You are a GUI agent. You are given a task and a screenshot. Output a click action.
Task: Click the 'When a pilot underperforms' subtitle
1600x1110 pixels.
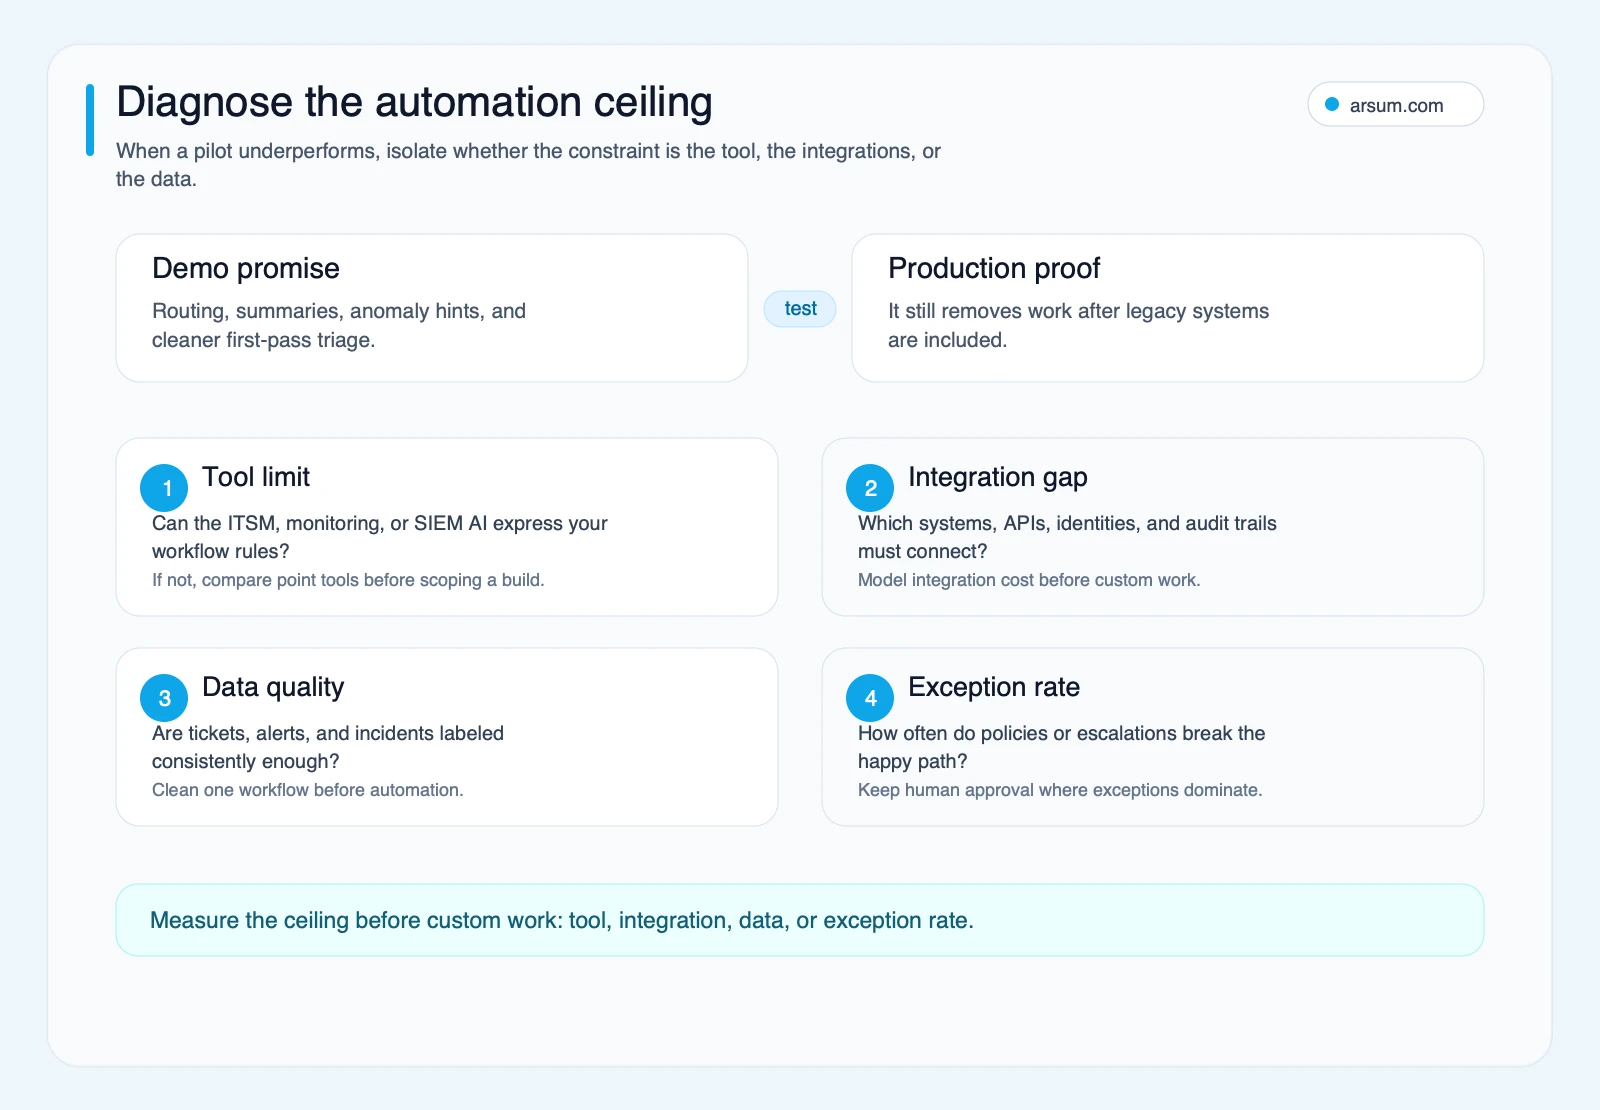coord(528,165)
